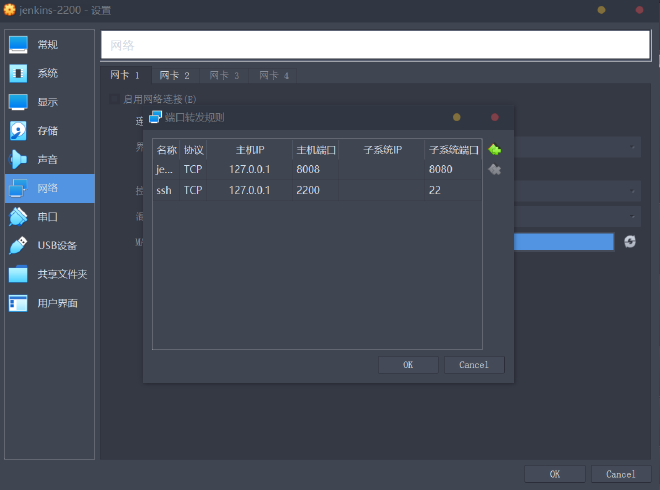This screenshot has width=660, height=490.
Task: Add a new port forwarding rule
Action: click(494, 150)
